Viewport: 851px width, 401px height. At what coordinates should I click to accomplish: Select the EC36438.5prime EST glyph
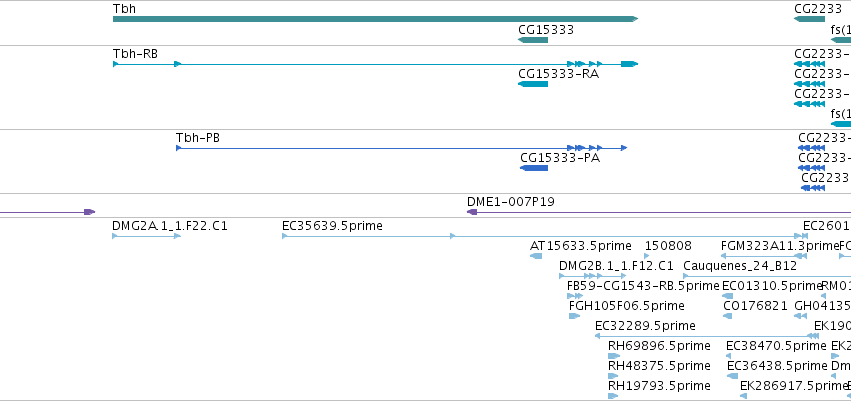733,376
